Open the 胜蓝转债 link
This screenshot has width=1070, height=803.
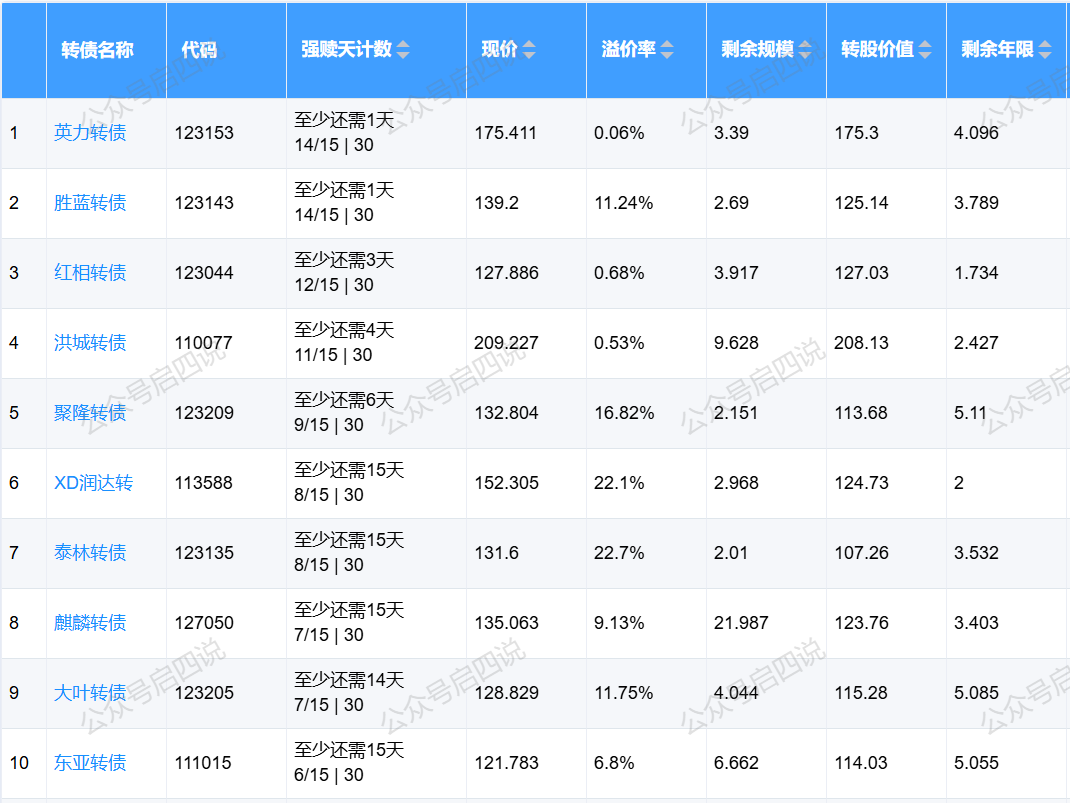click(x=90, y=203)
